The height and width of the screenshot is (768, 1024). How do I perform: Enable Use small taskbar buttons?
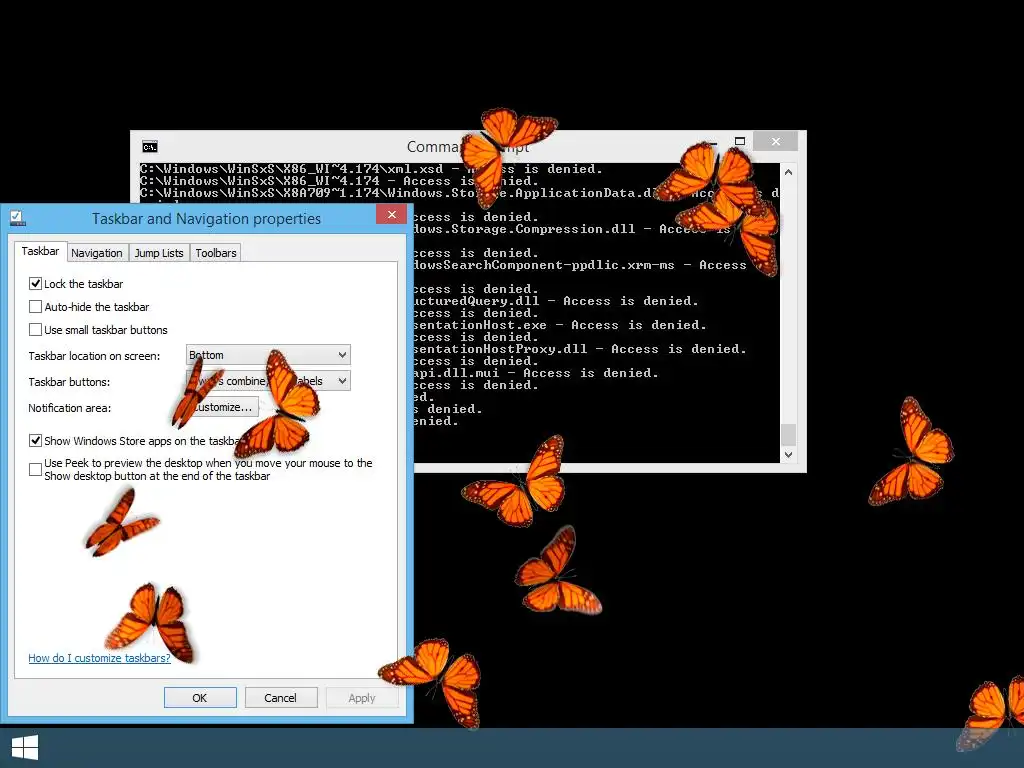35,329
